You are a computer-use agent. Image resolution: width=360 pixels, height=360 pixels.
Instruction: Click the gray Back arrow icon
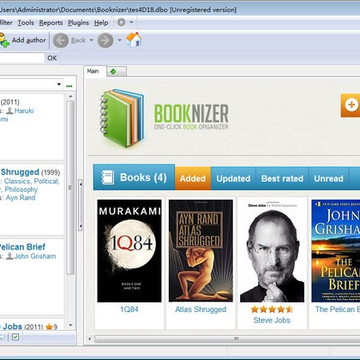click(x=61, y=40)
